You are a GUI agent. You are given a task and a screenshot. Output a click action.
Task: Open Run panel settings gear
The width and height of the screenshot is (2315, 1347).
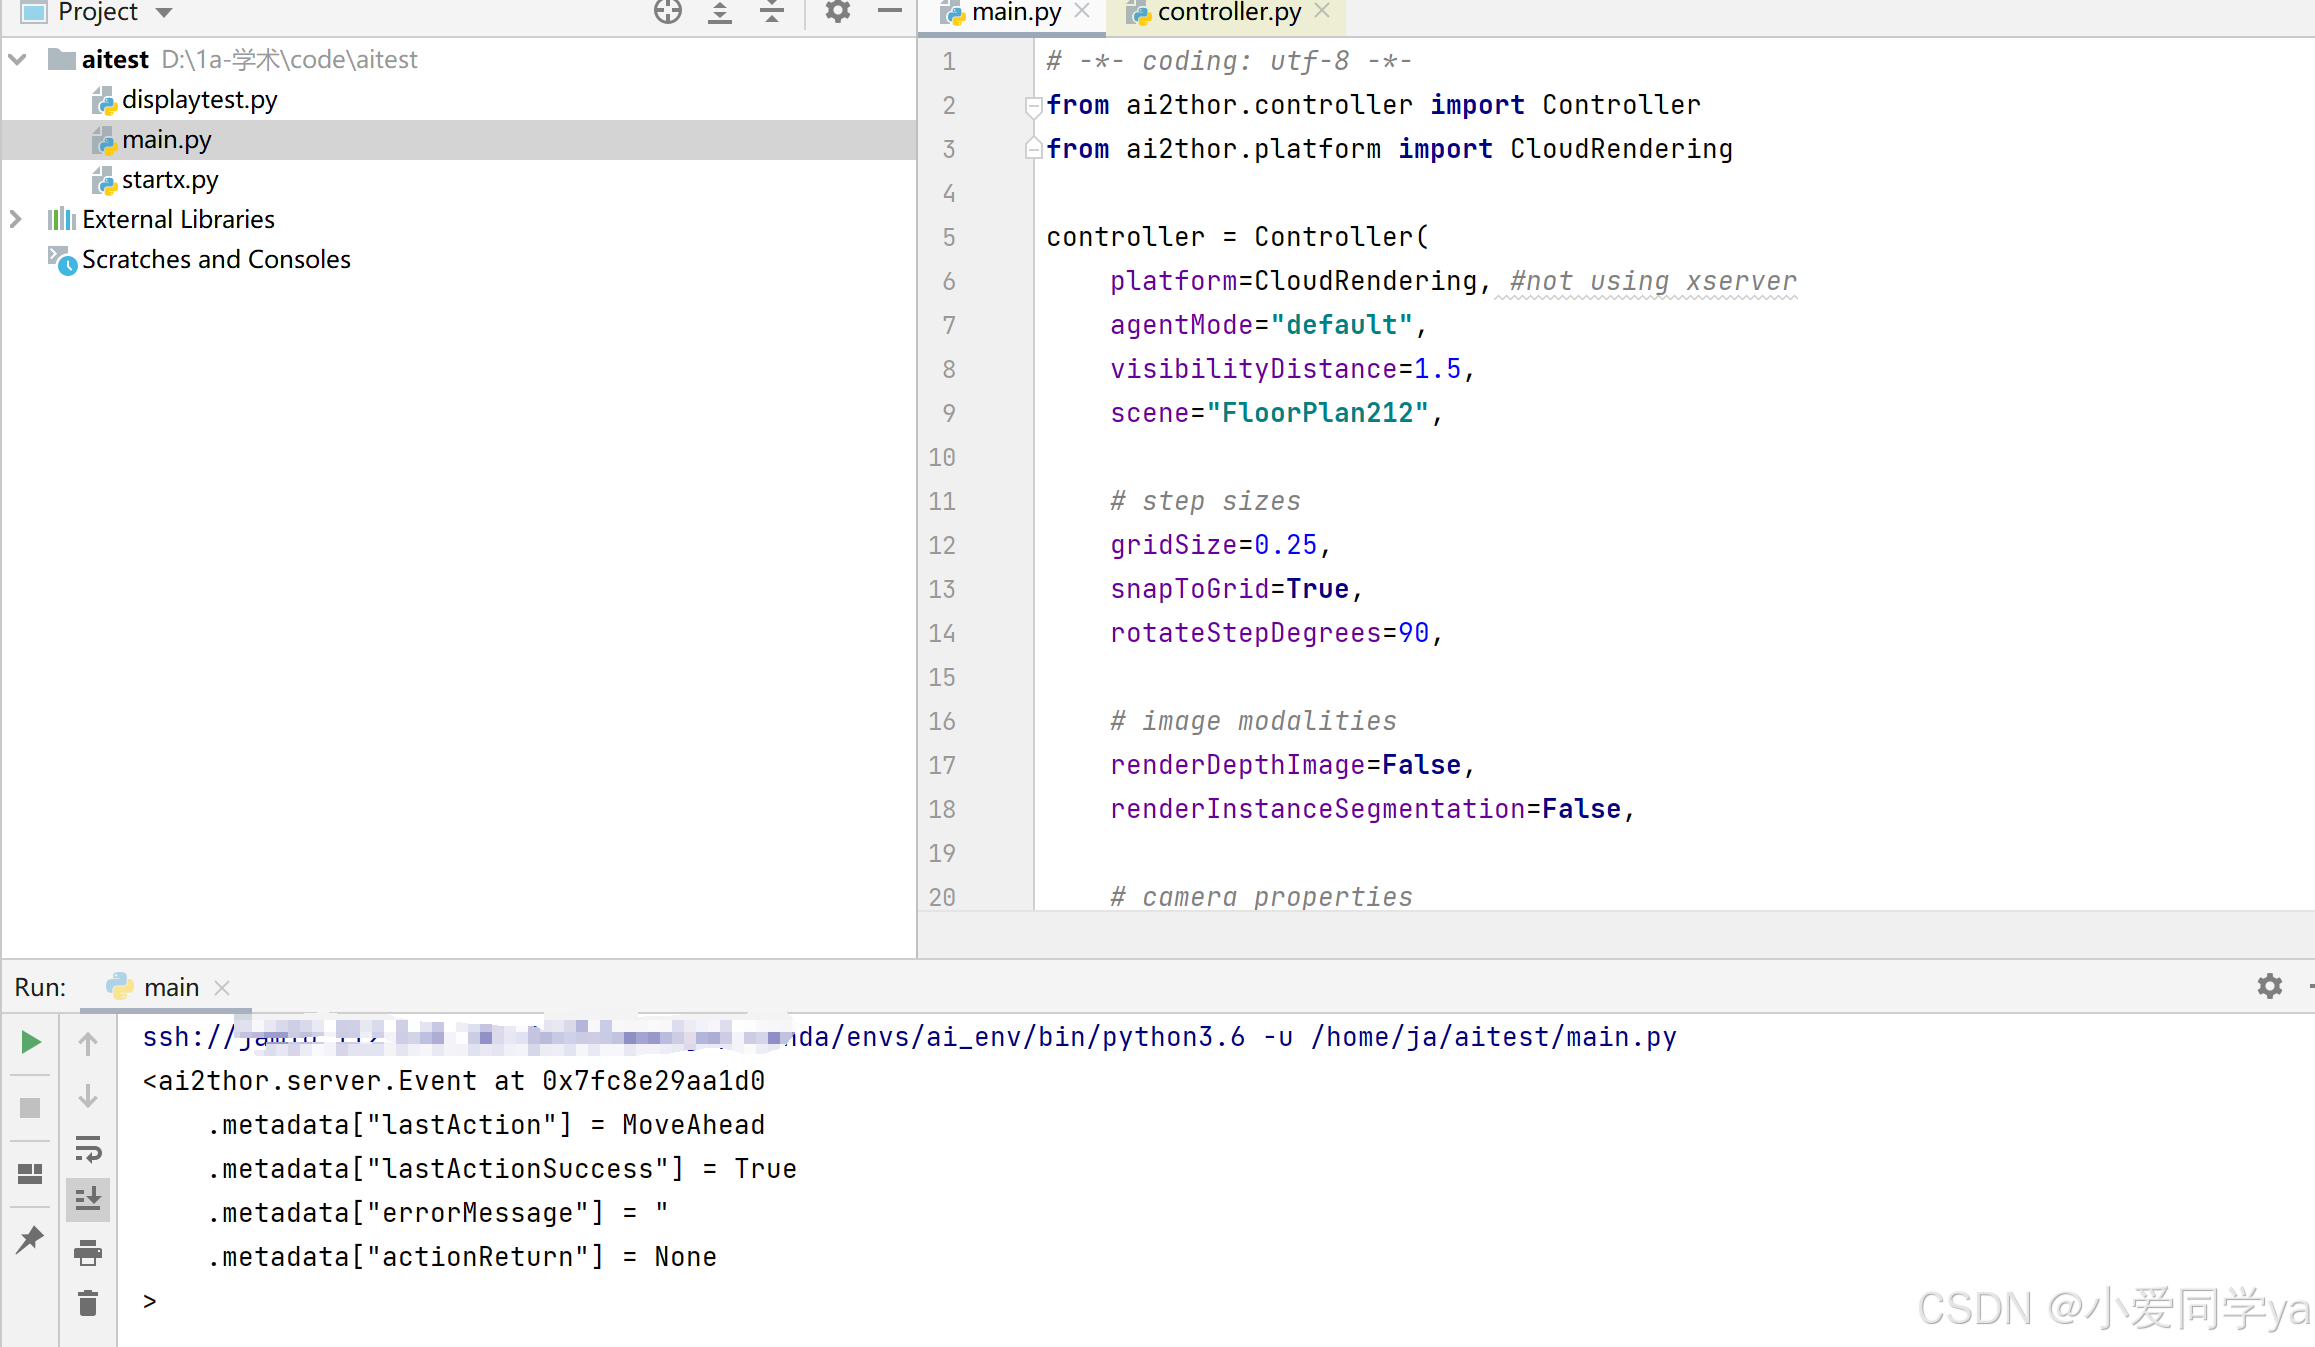[x=2269, y=986]
